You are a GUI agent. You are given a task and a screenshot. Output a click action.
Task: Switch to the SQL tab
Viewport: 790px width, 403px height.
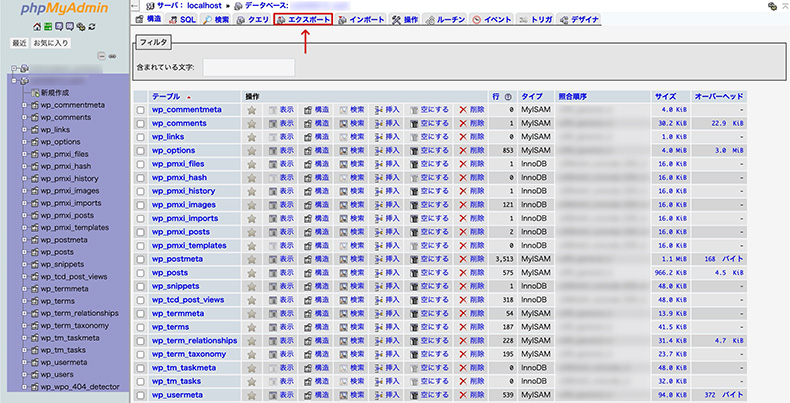coord(183,19)
